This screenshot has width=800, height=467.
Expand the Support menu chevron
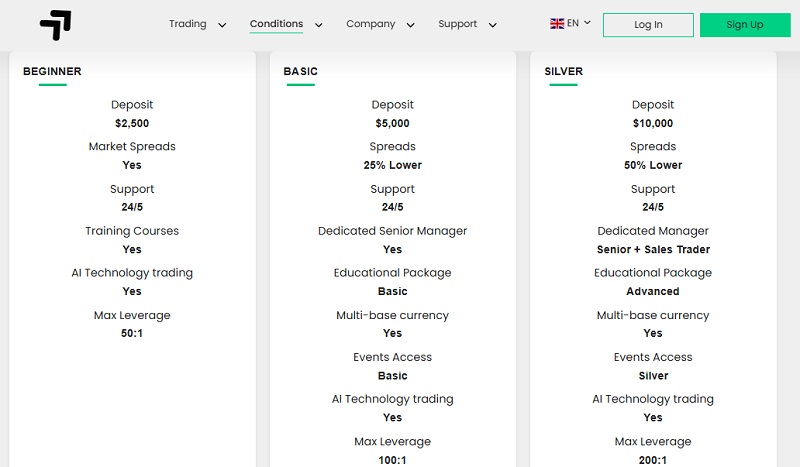(x=492, y=25)
